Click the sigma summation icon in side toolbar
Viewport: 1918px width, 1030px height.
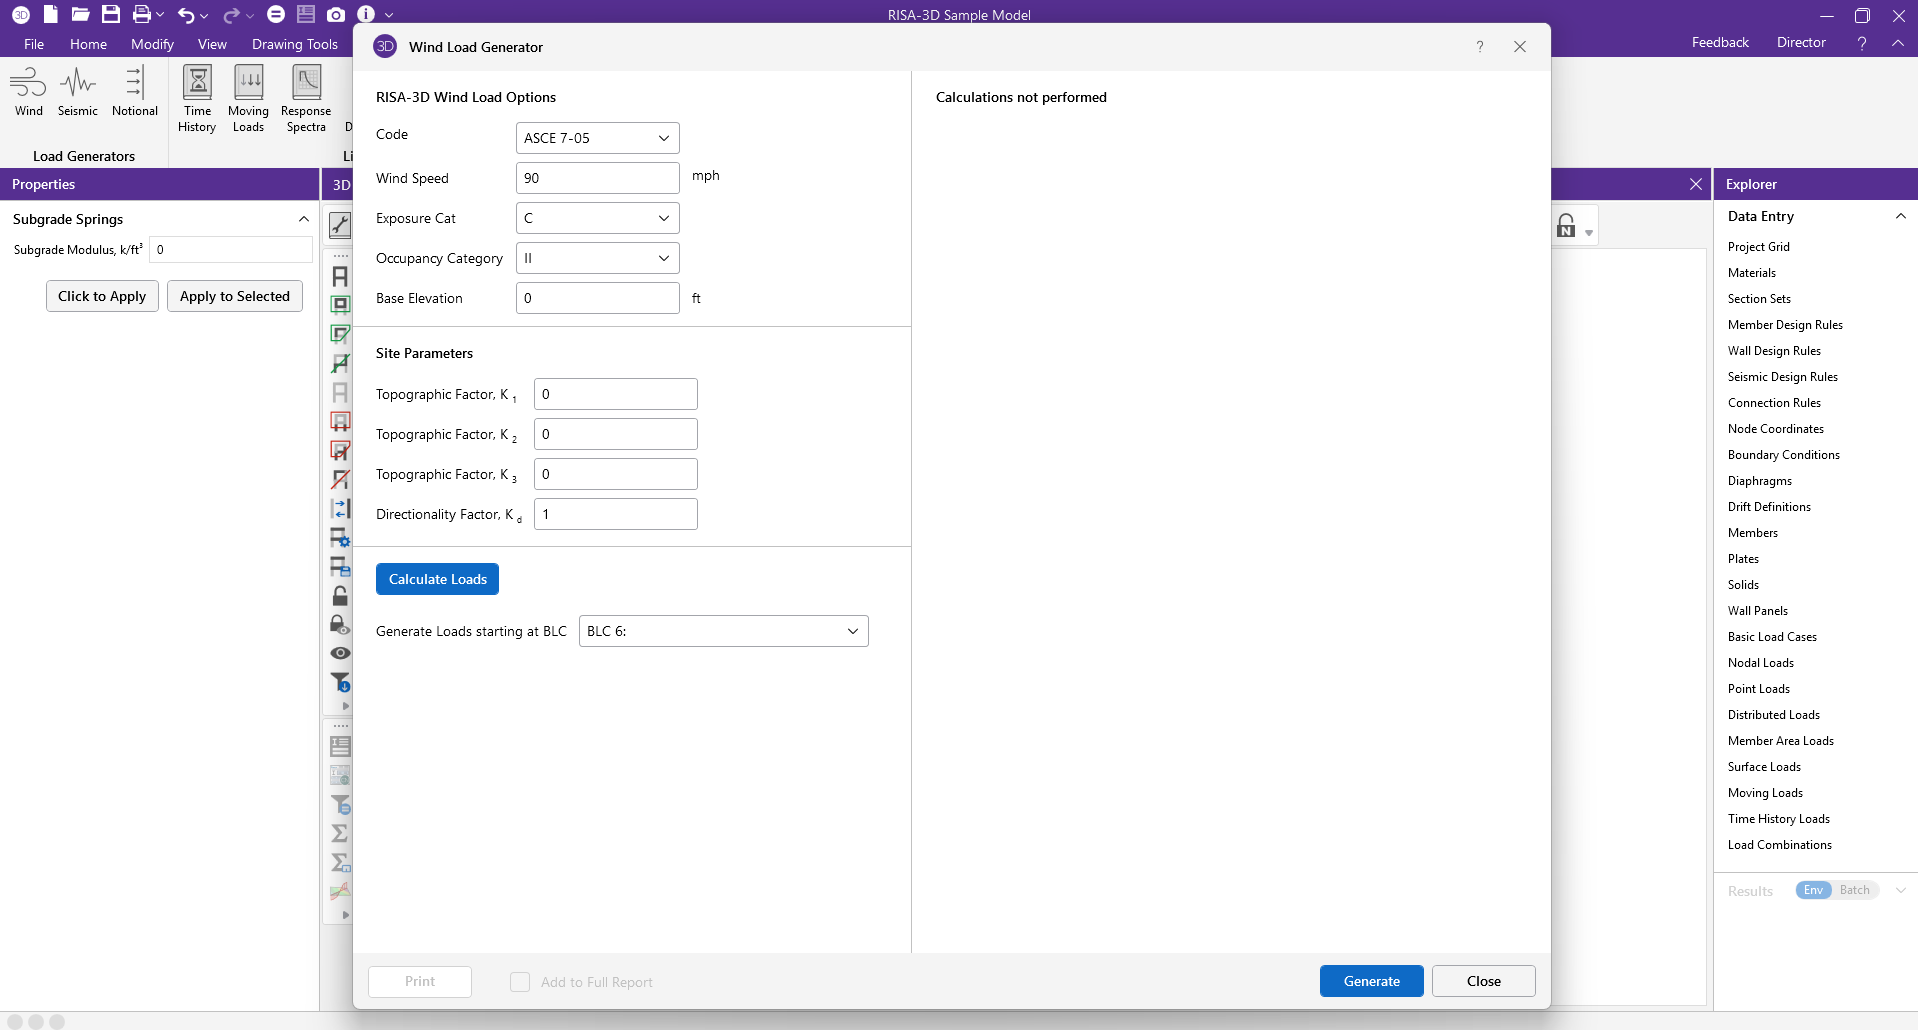point(340,832)
